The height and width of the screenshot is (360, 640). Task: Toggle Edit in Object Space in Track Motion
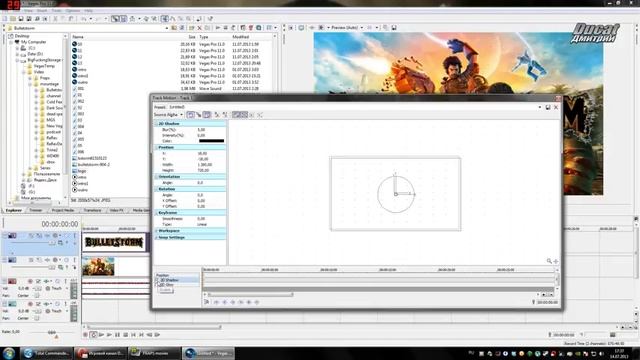coord(207,115)
